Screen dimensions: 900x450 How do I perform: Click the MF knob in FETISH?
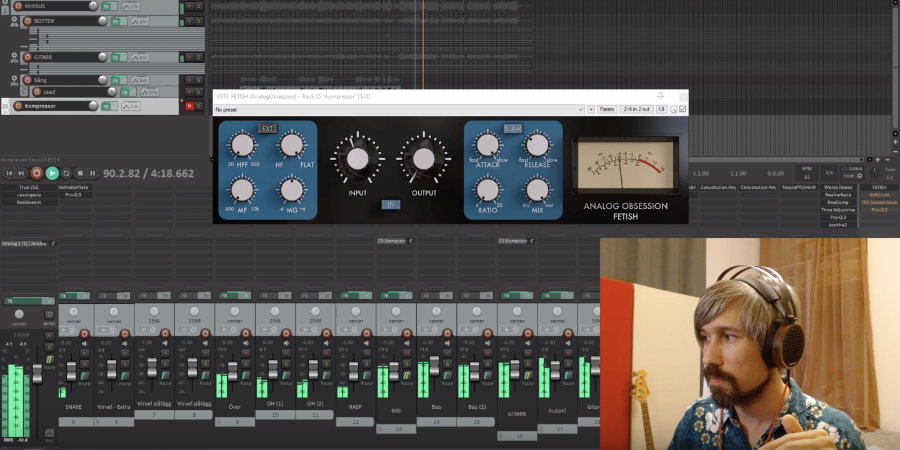click(x=242, y=189)
